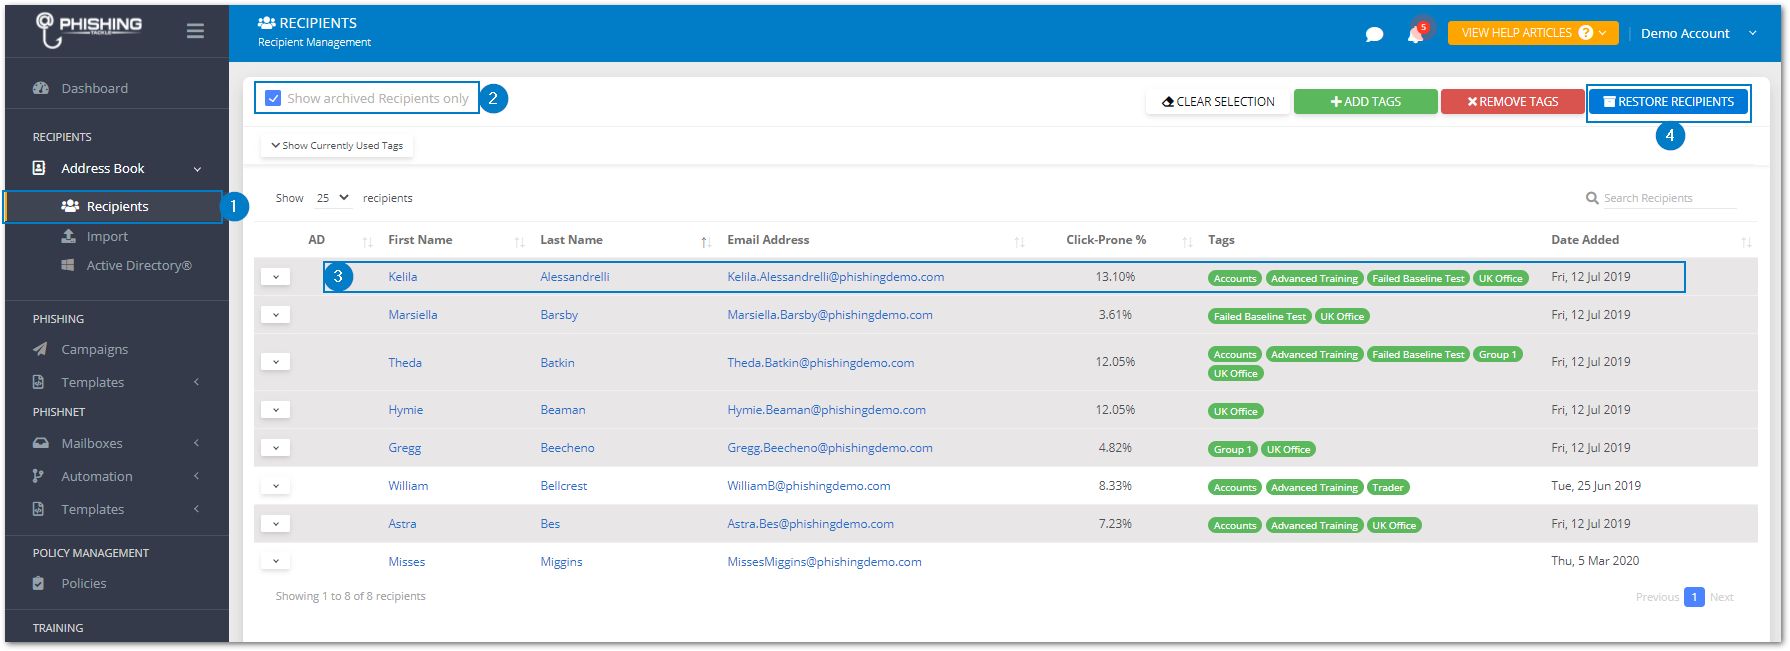Collapse Address Book menu
The image size is (1790, 651).
[x=117, y=168]
